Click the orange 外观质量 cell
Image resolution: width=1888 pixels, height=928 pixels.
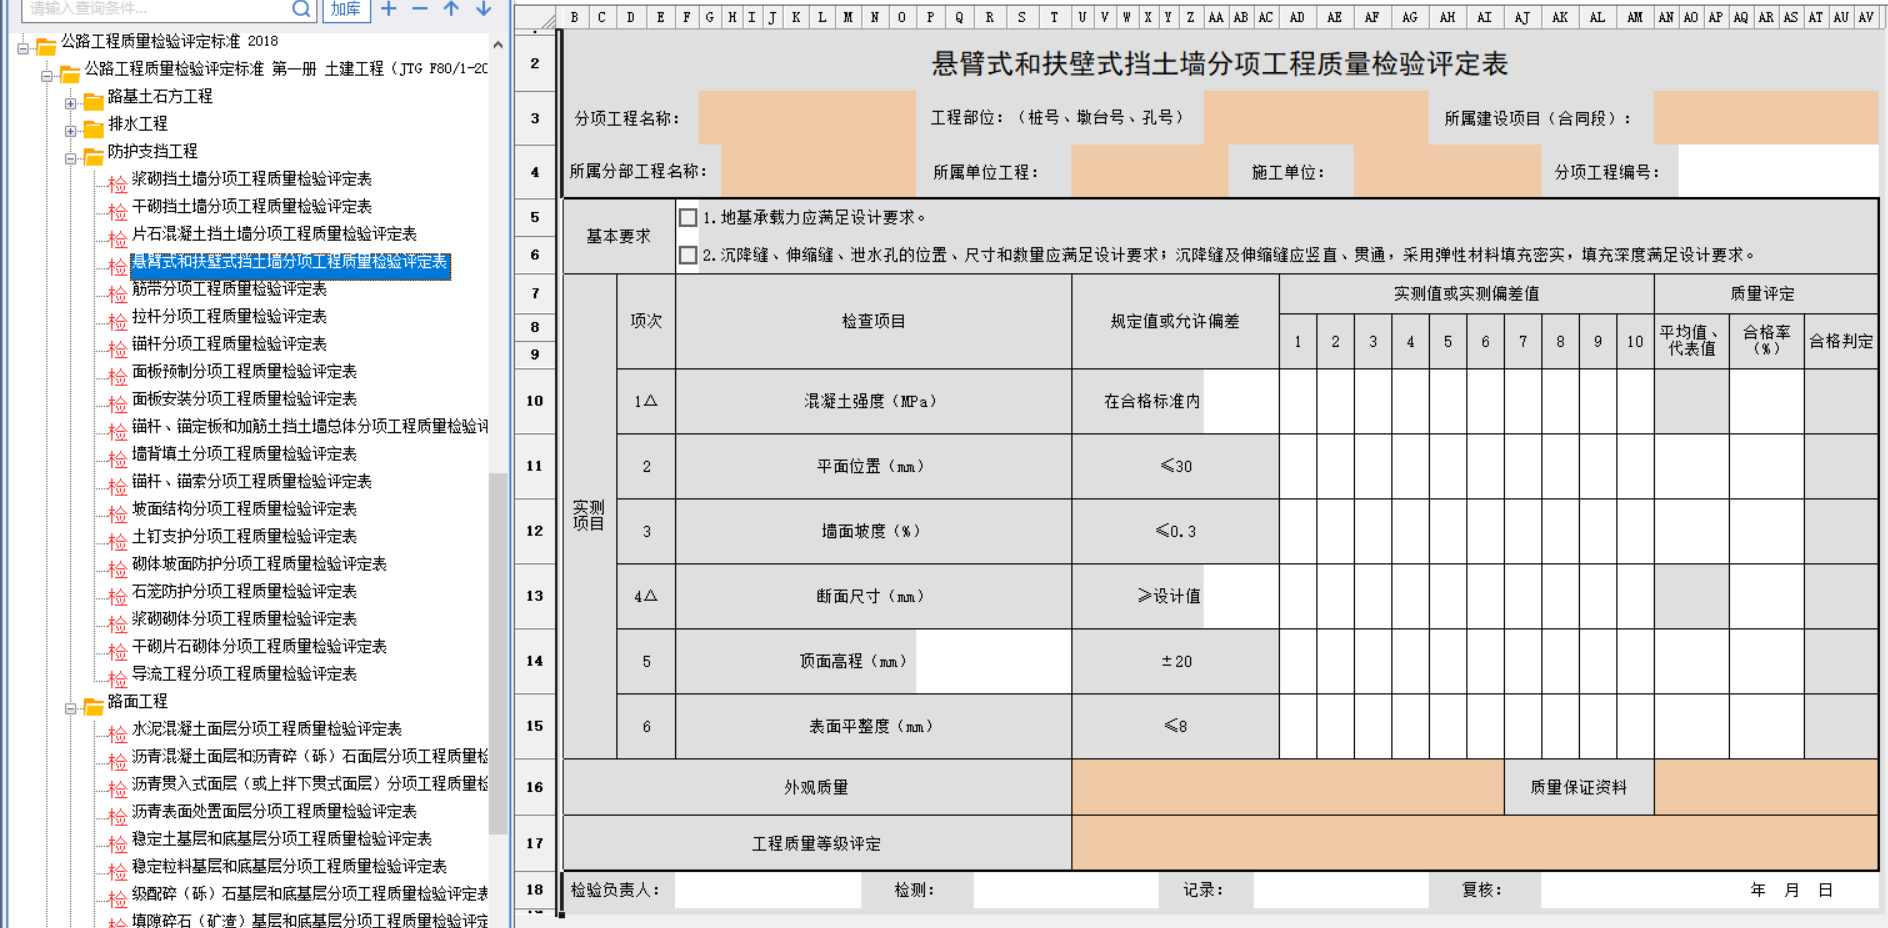[x=1288, y=787]
